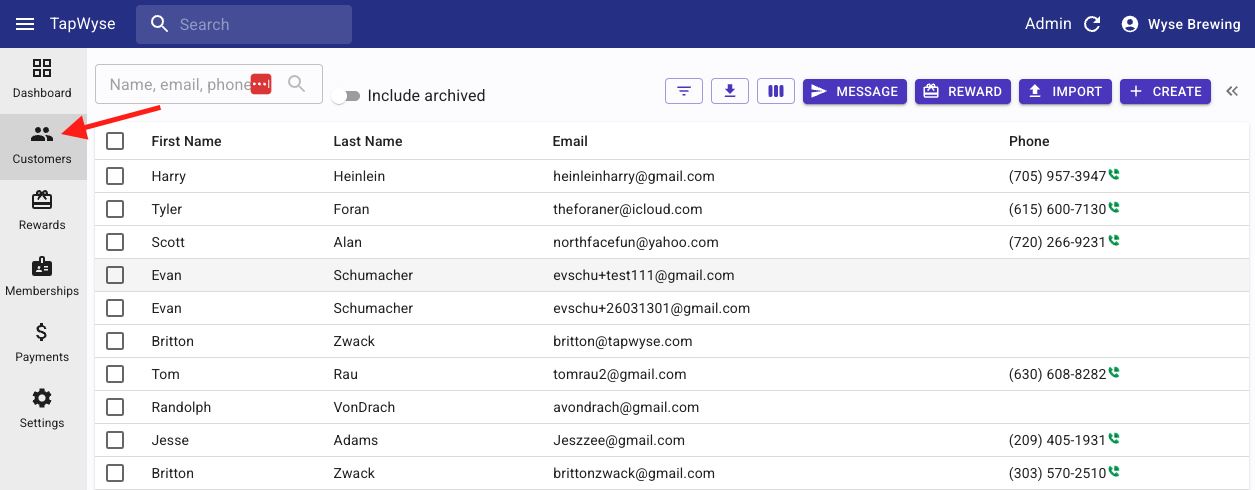Click the magnifier icon in customer search
This screenshot has width=1255, height=490.
tap(297, 84)
